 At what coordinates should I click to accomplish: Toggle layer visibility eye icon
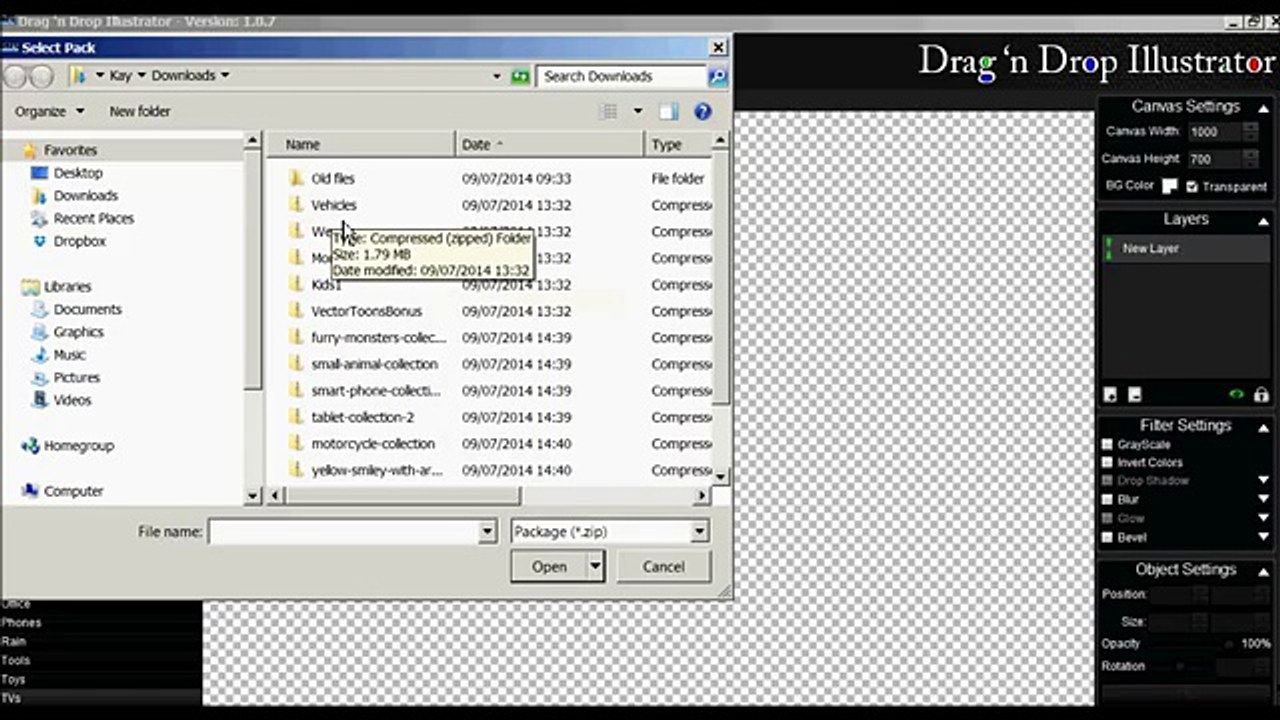point(1237,395)
